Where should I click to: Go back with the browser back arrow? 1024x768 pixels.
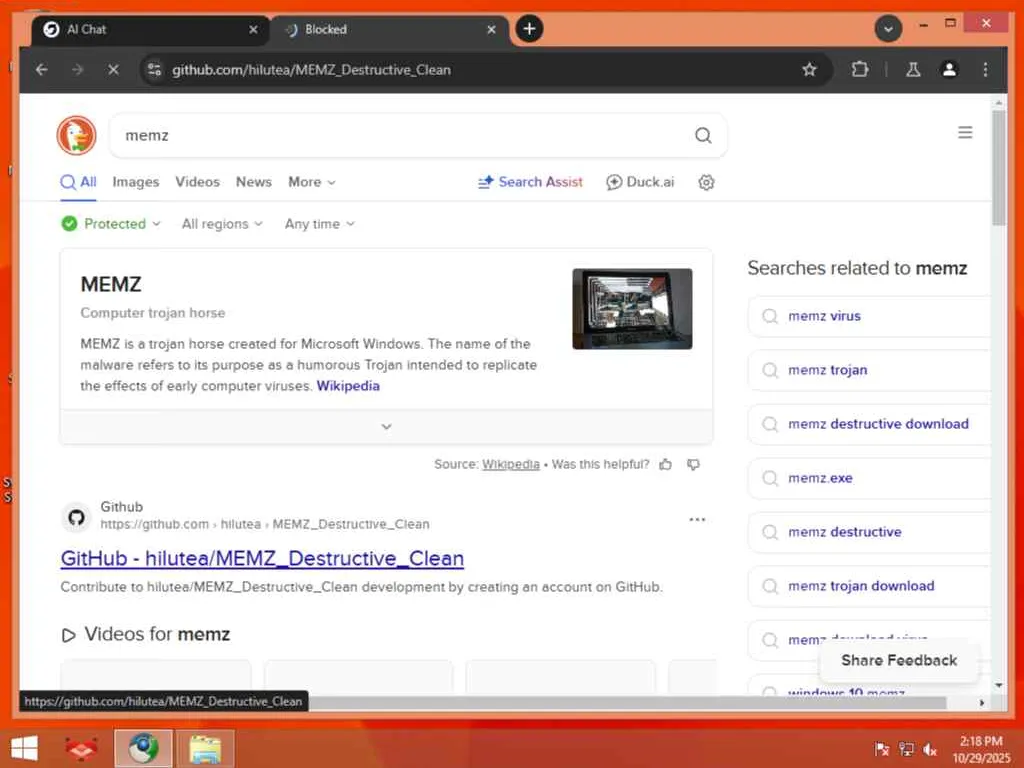pyautogui.click(x=42, y=69)
